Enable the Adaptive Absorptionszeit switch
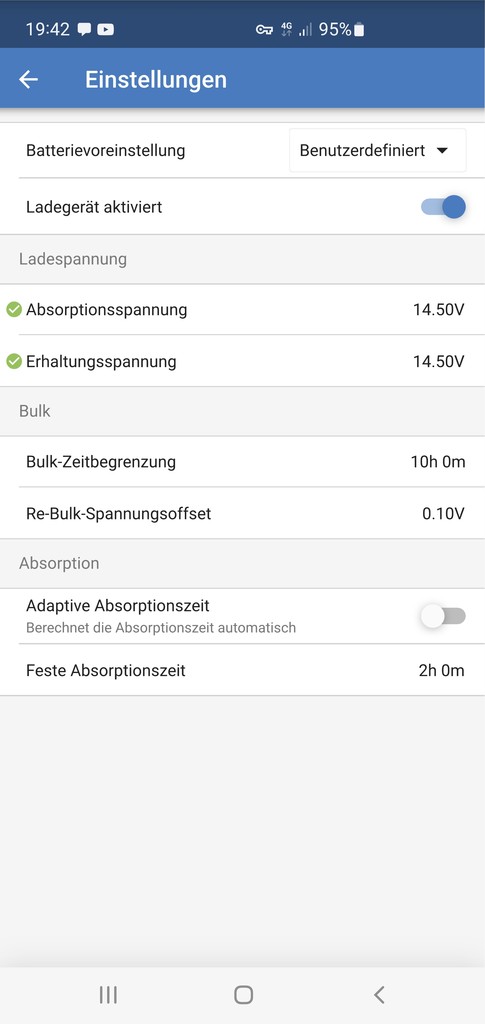Image resolution: width=485 pixels, height=1024 pixels. [x=443, y=616]
